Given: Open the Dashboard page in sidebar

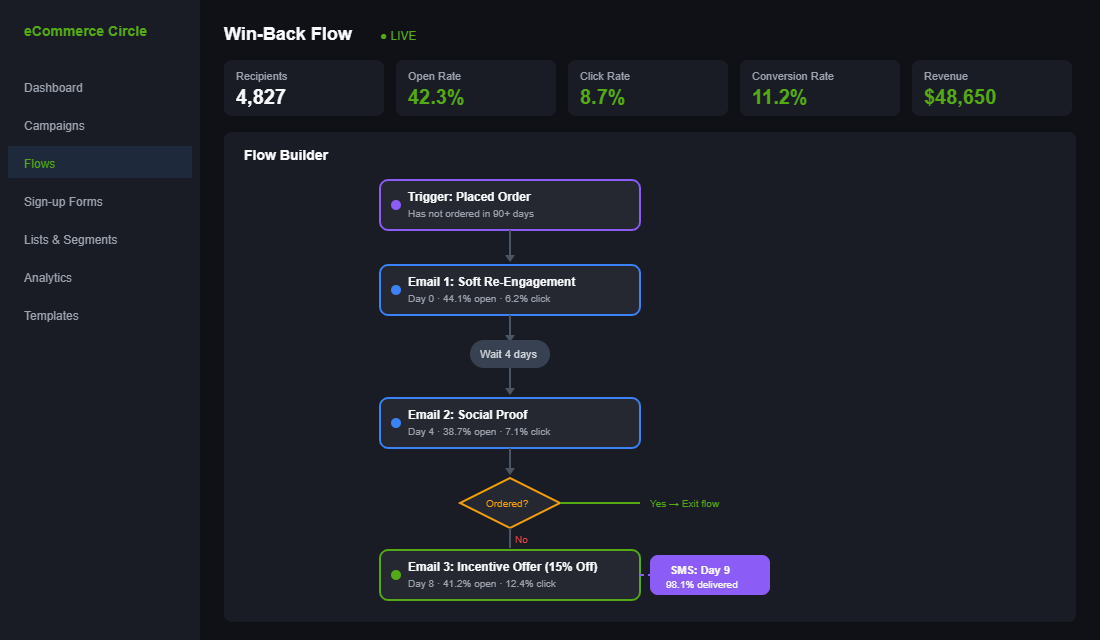Looking at the screenshot, I should click(54, 88).
